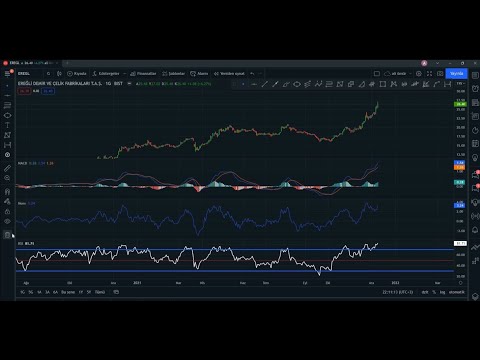Expand the TRY currency dropdown on price axis

[x=461, y=83]
